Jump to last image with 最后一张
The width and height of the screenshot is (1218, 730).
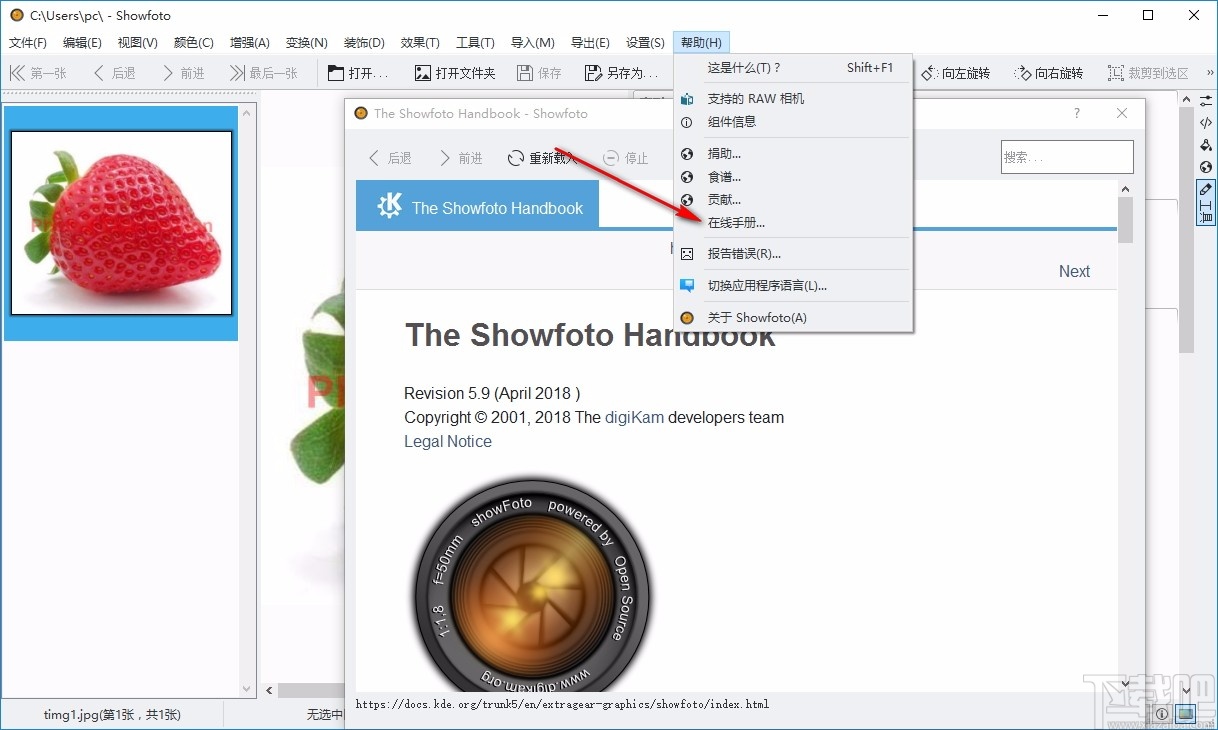coord(264,73)
